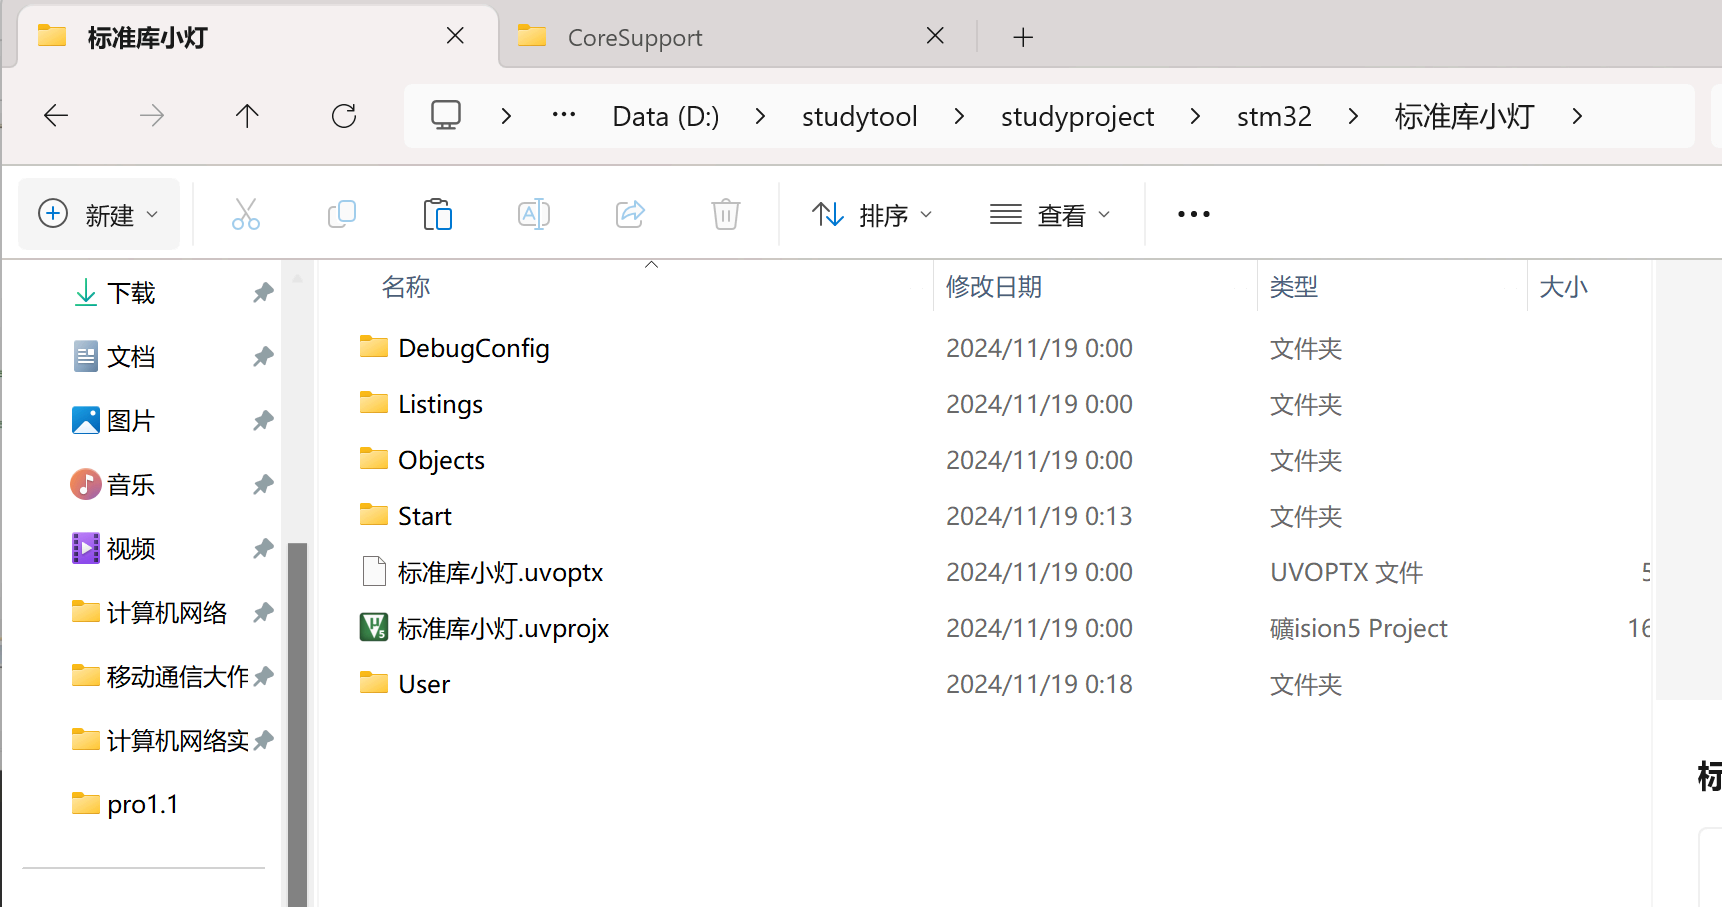Open the See more options menu in toolbar
The width and height of the screenshot is (1722, 907).
coord(1194,214)
